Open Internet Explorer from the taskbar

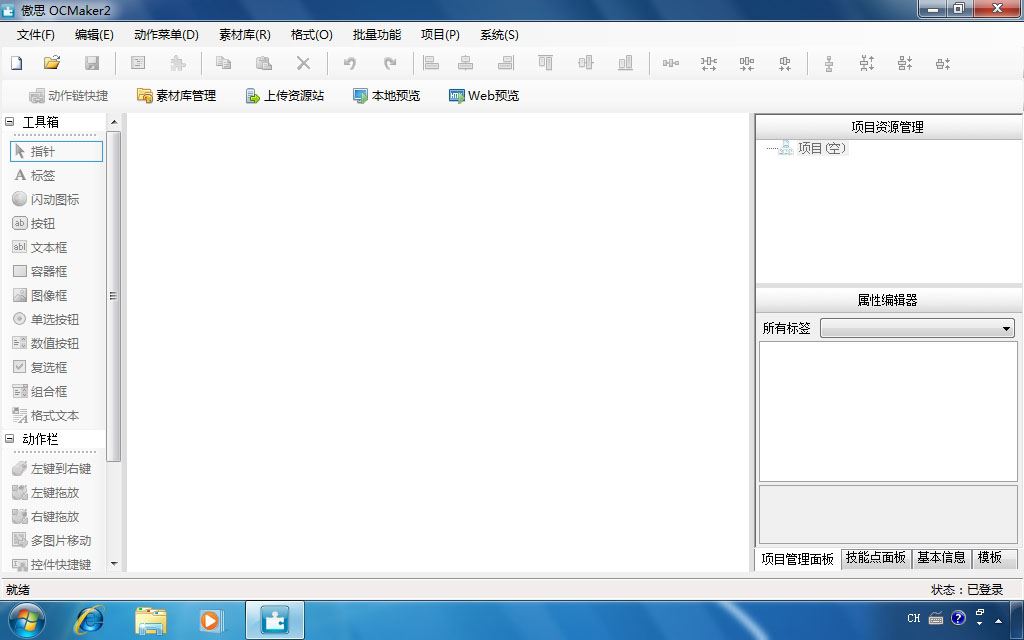(x=89, y=620)
